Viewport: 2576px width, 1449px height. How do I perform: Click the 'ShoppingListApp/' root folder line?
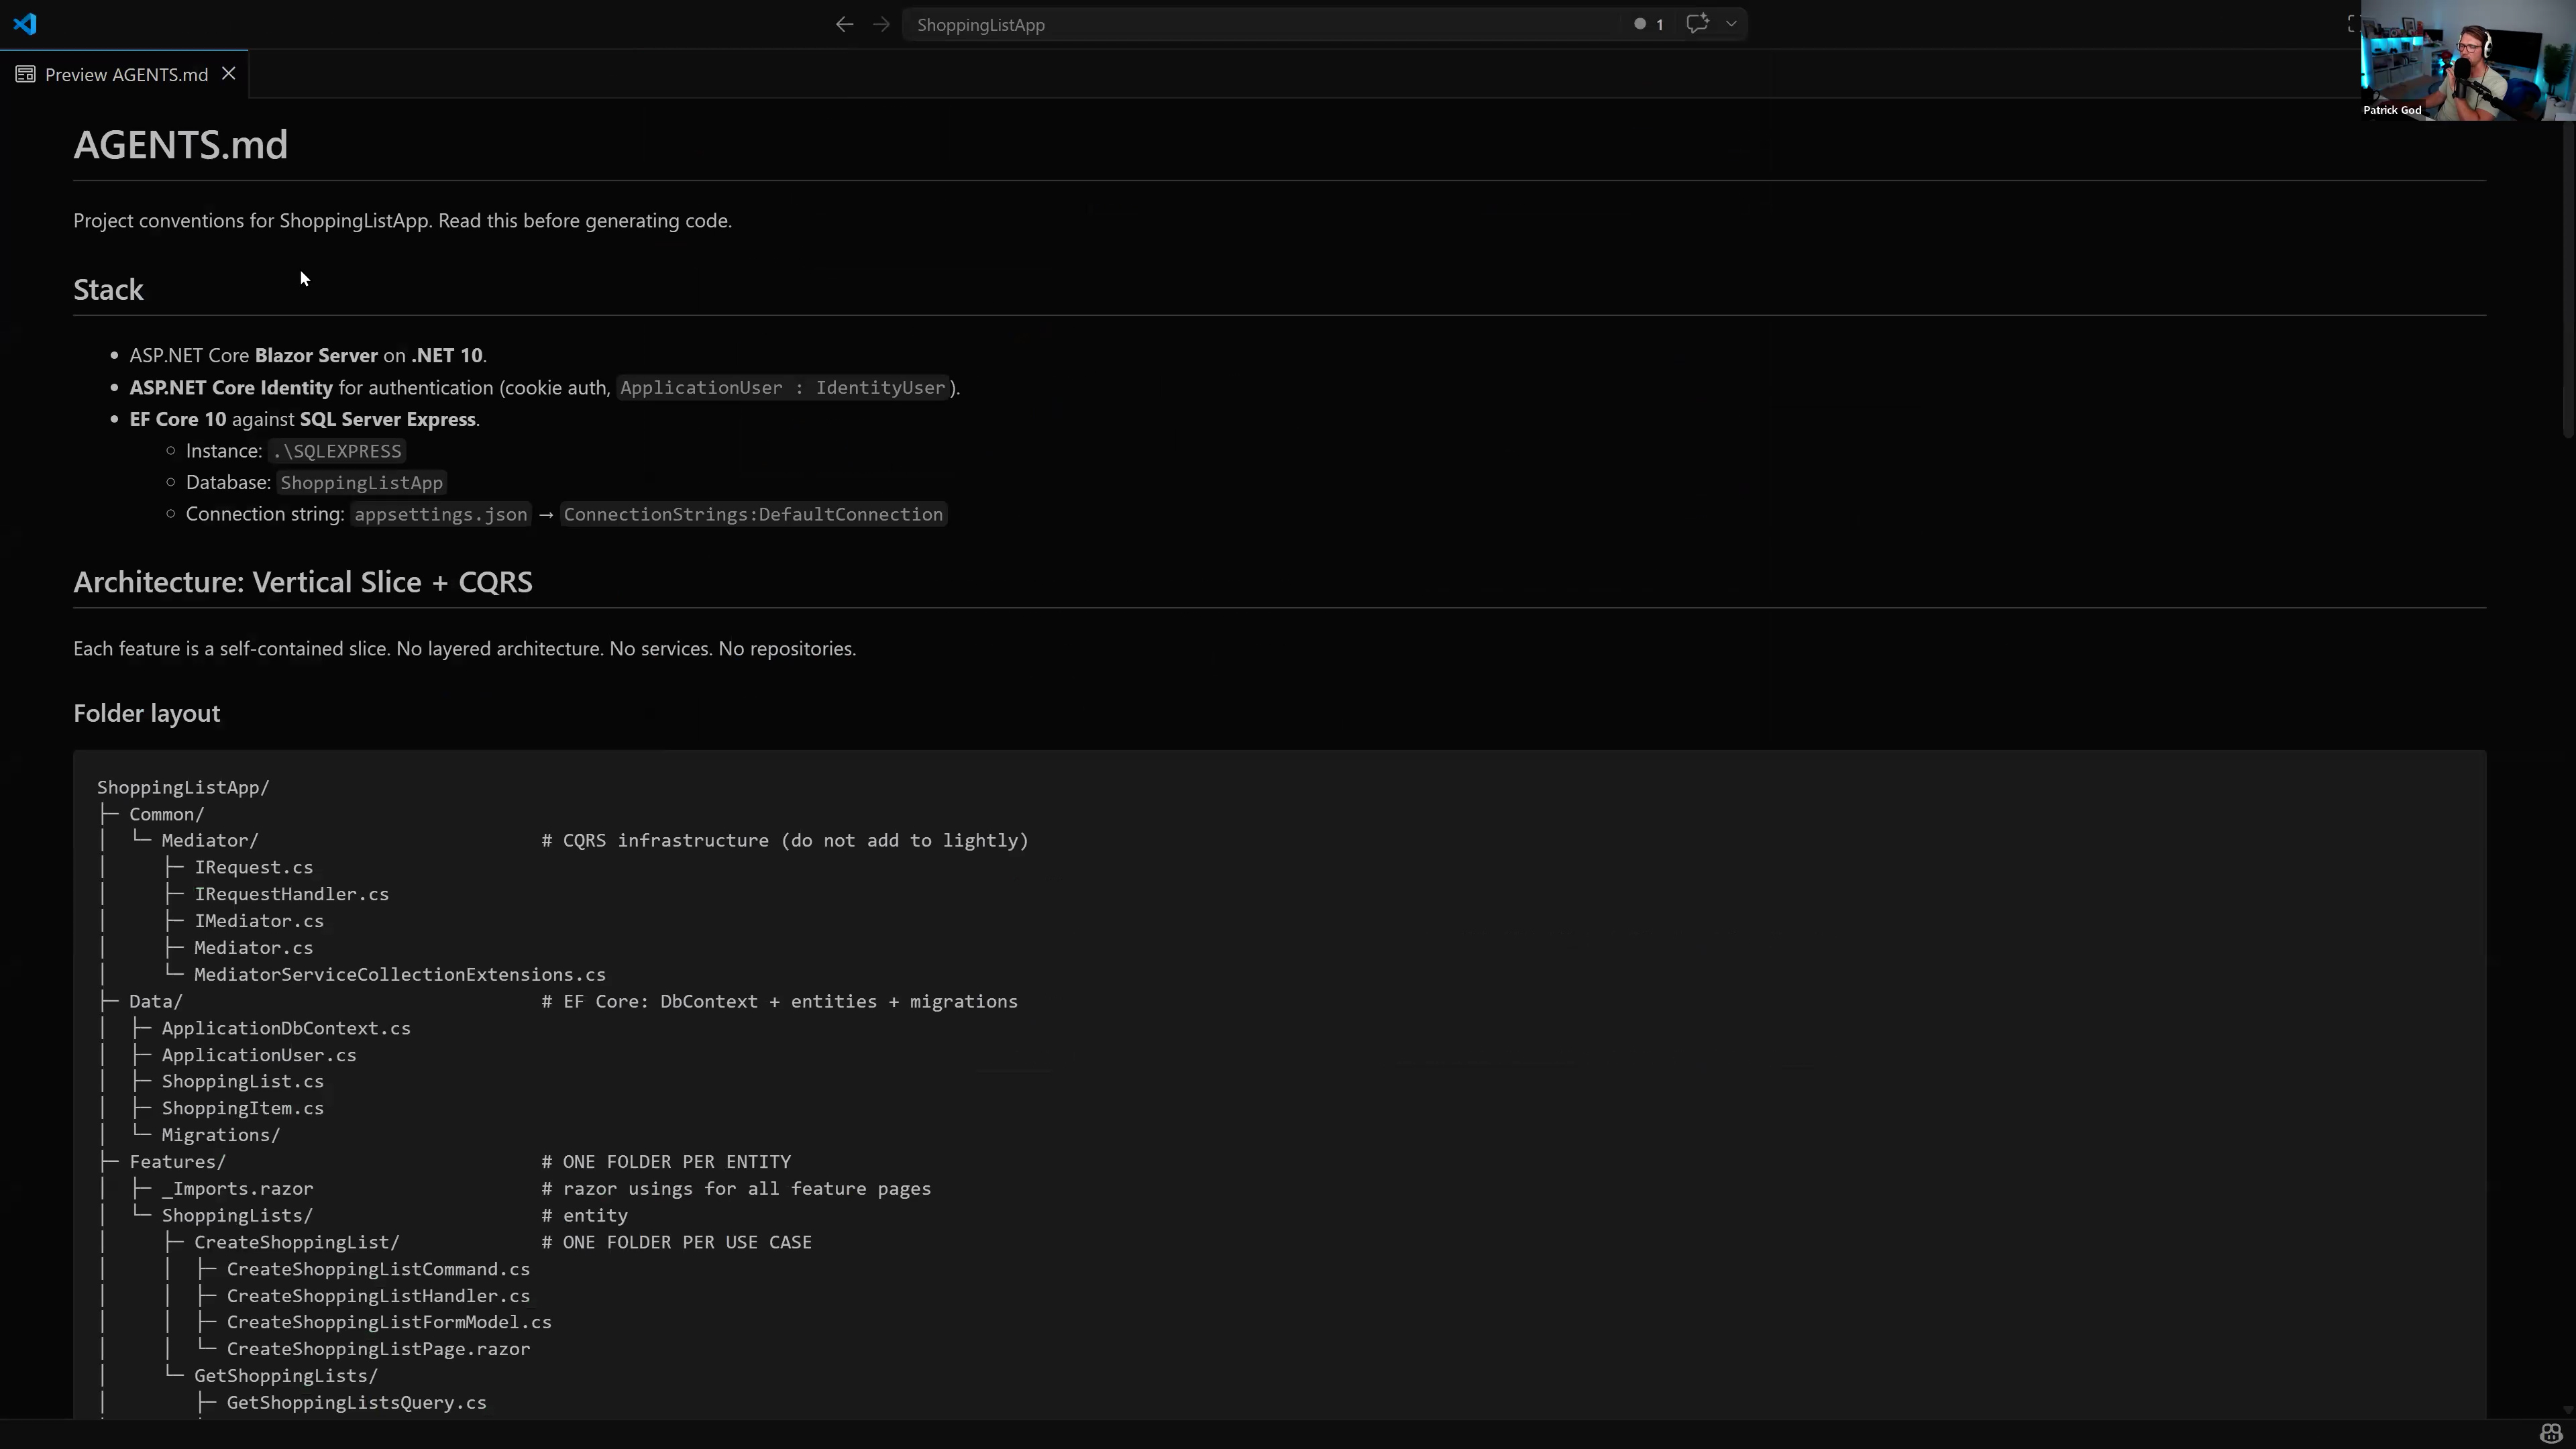coord(183,787)
